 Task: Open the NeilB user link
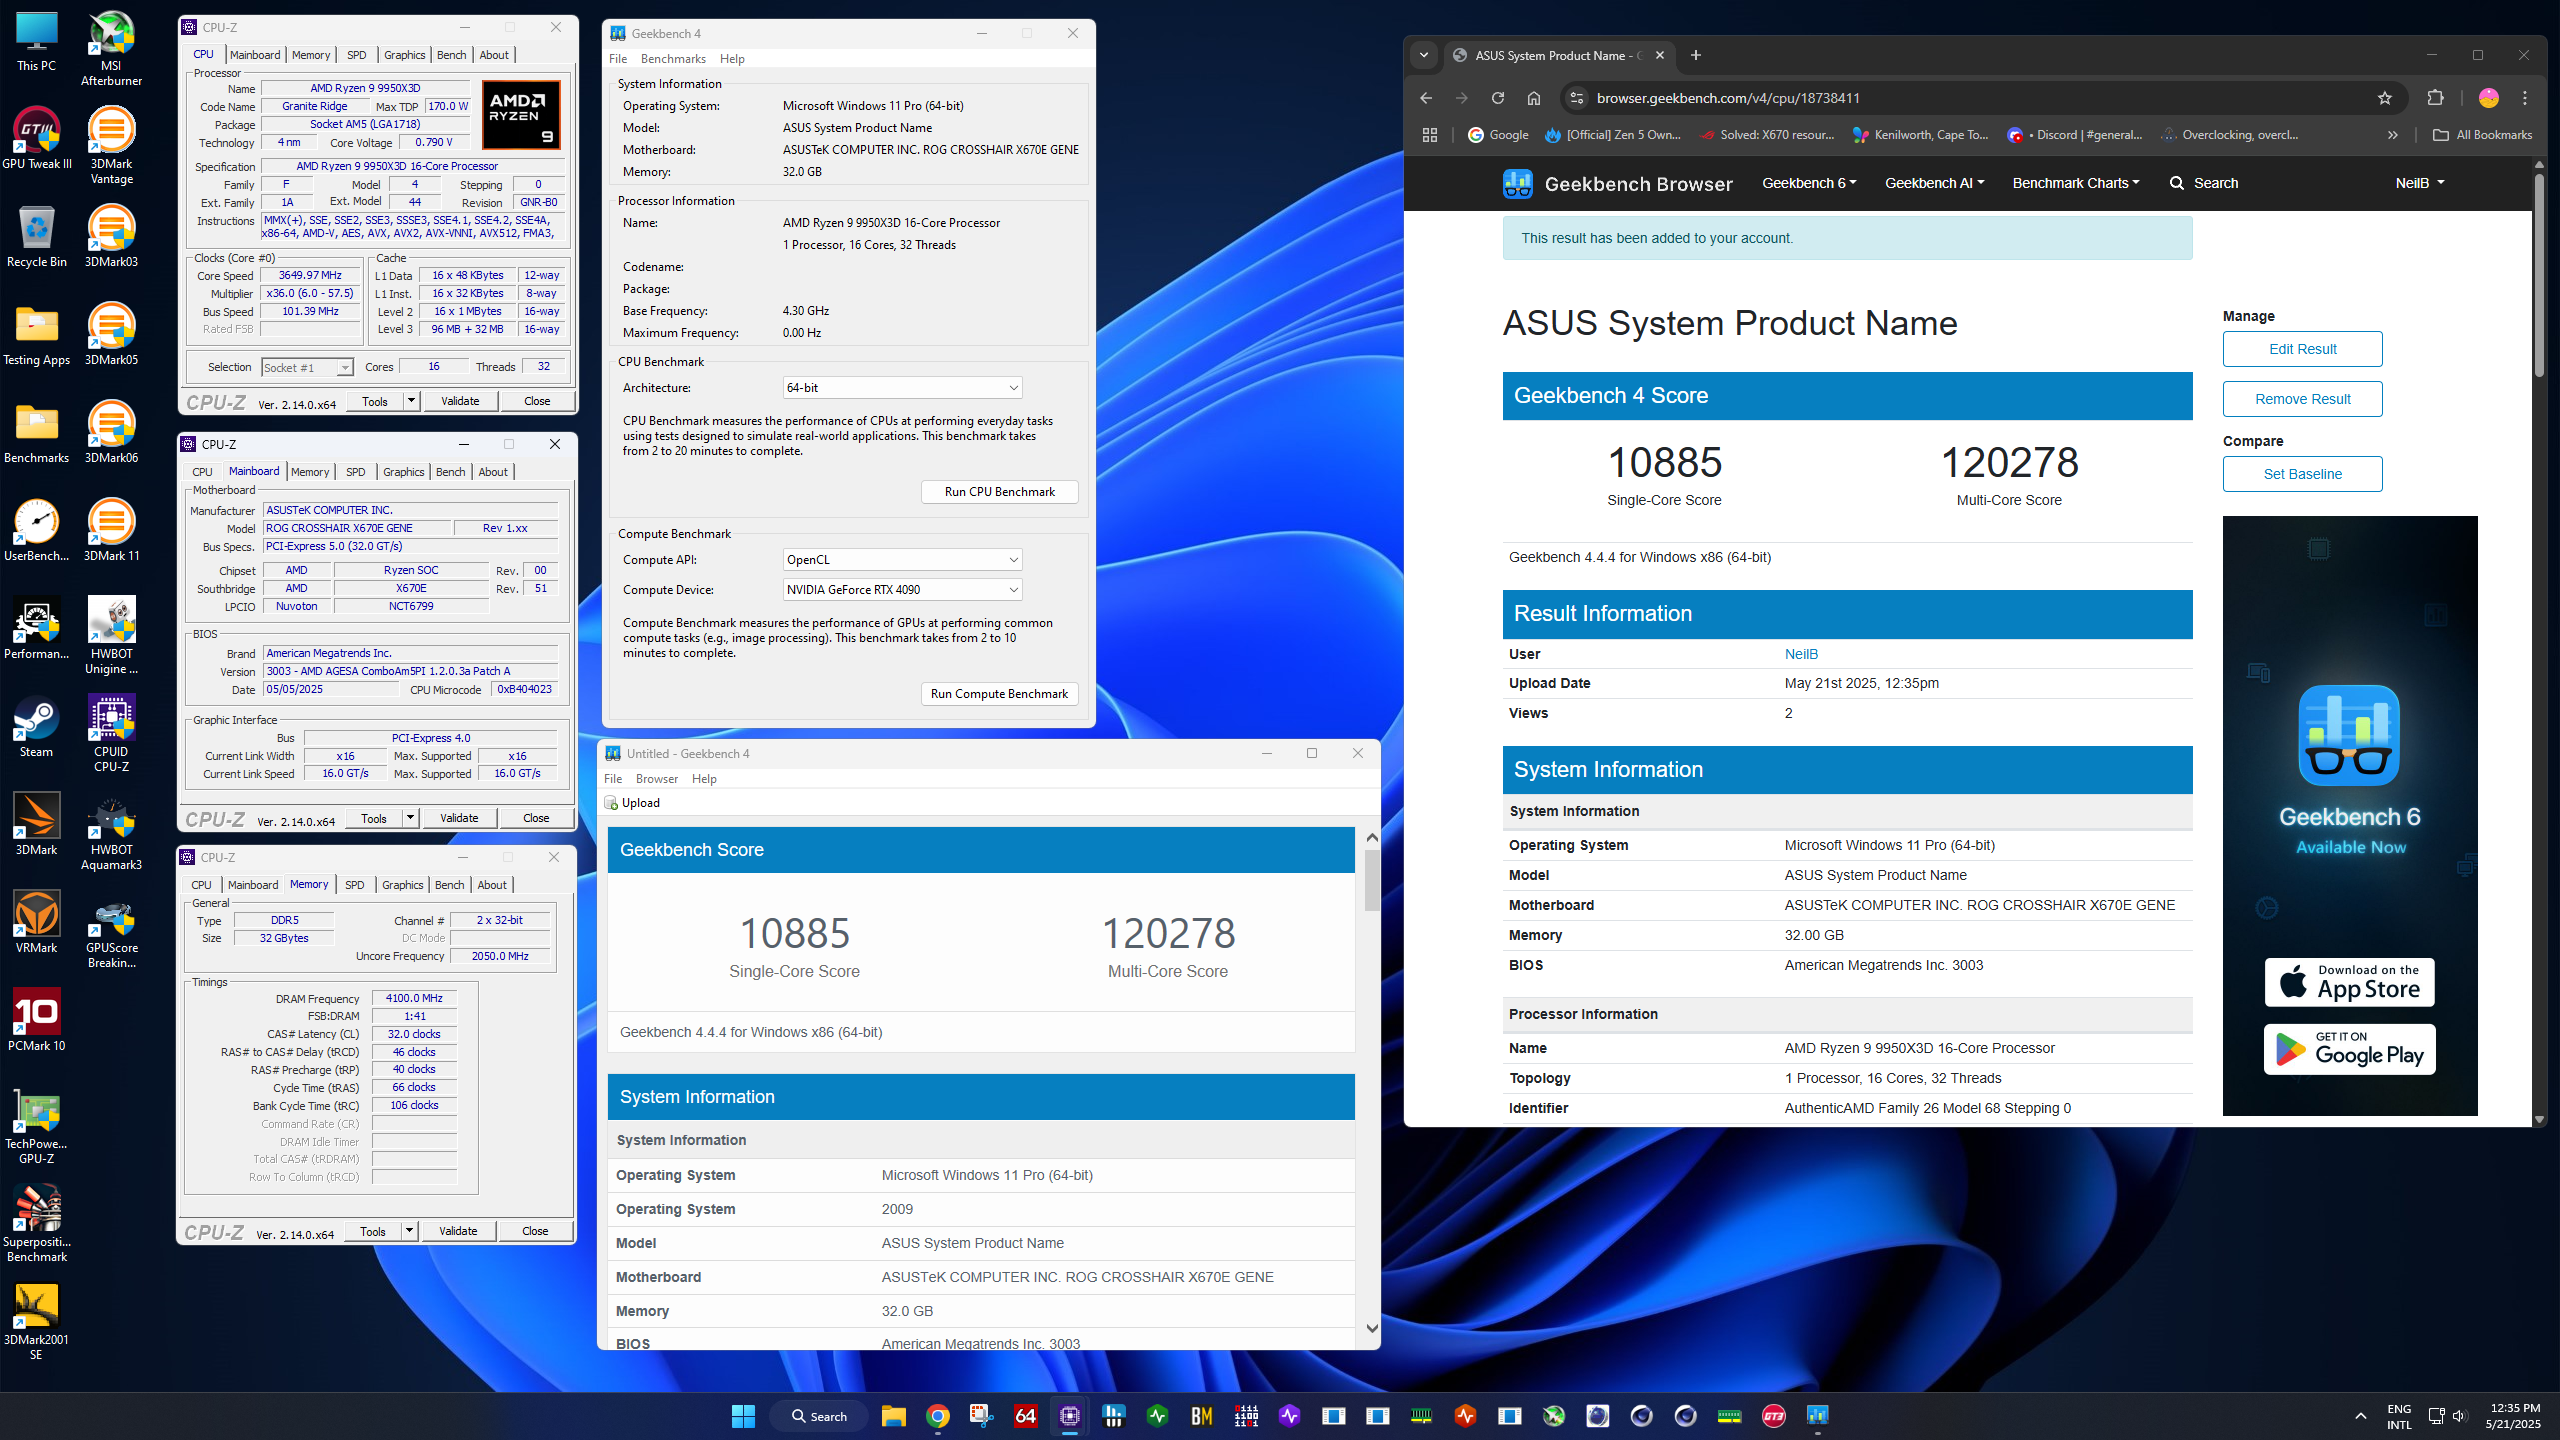[1801, 654]
